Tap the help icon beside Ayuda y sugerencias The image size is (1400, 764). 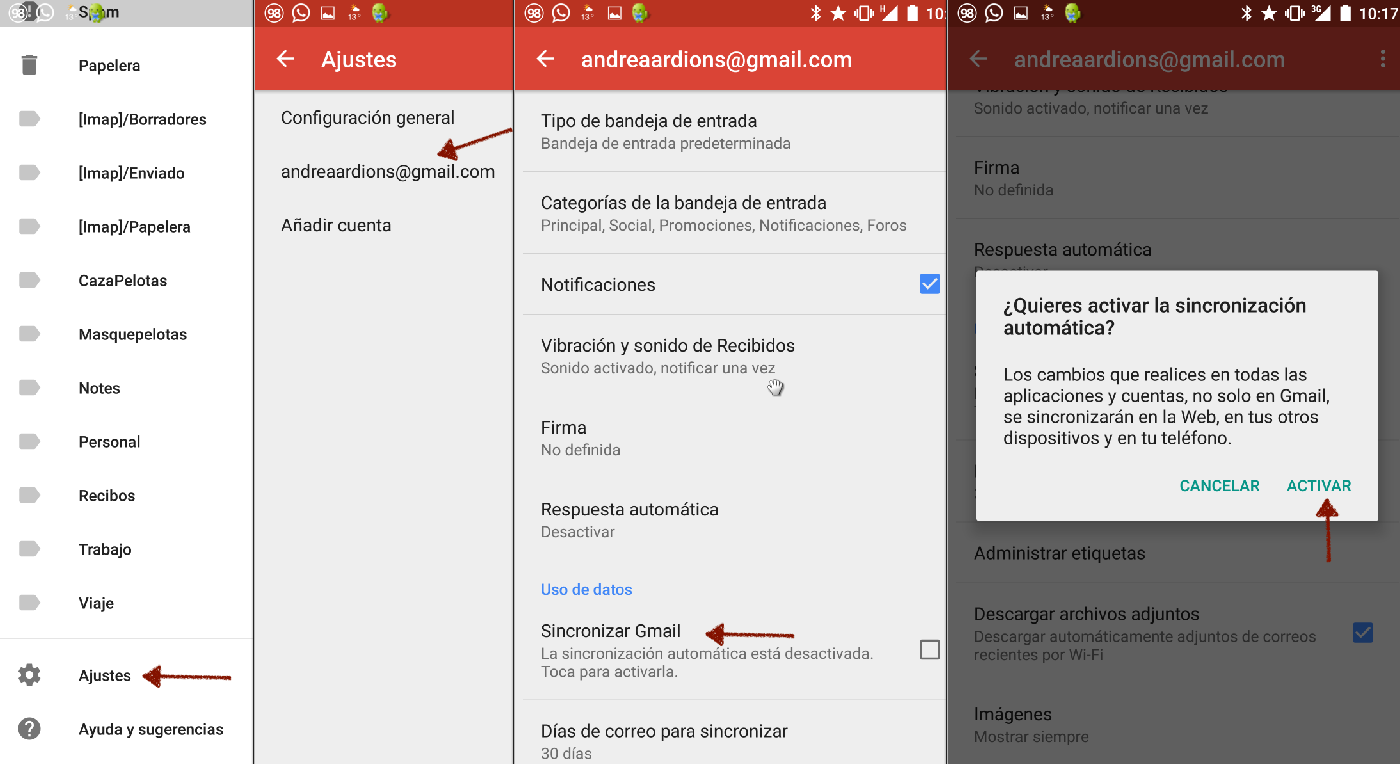click(x=28, y=729)
